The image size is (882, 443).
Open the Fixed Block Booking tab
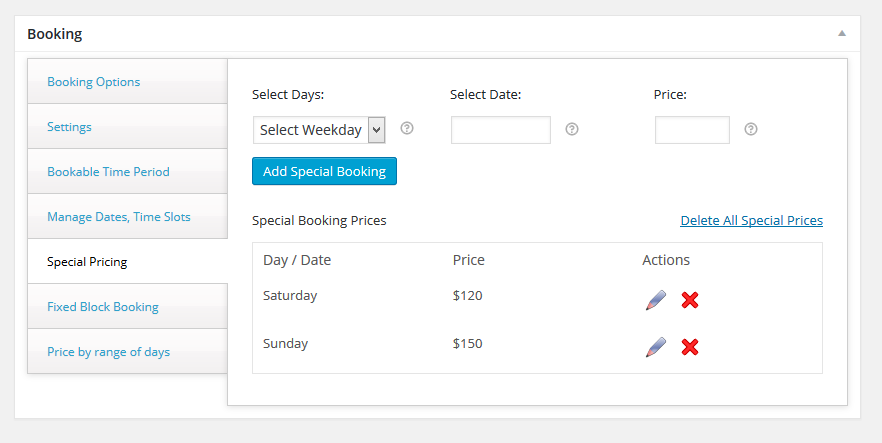[x=103, y=307]
